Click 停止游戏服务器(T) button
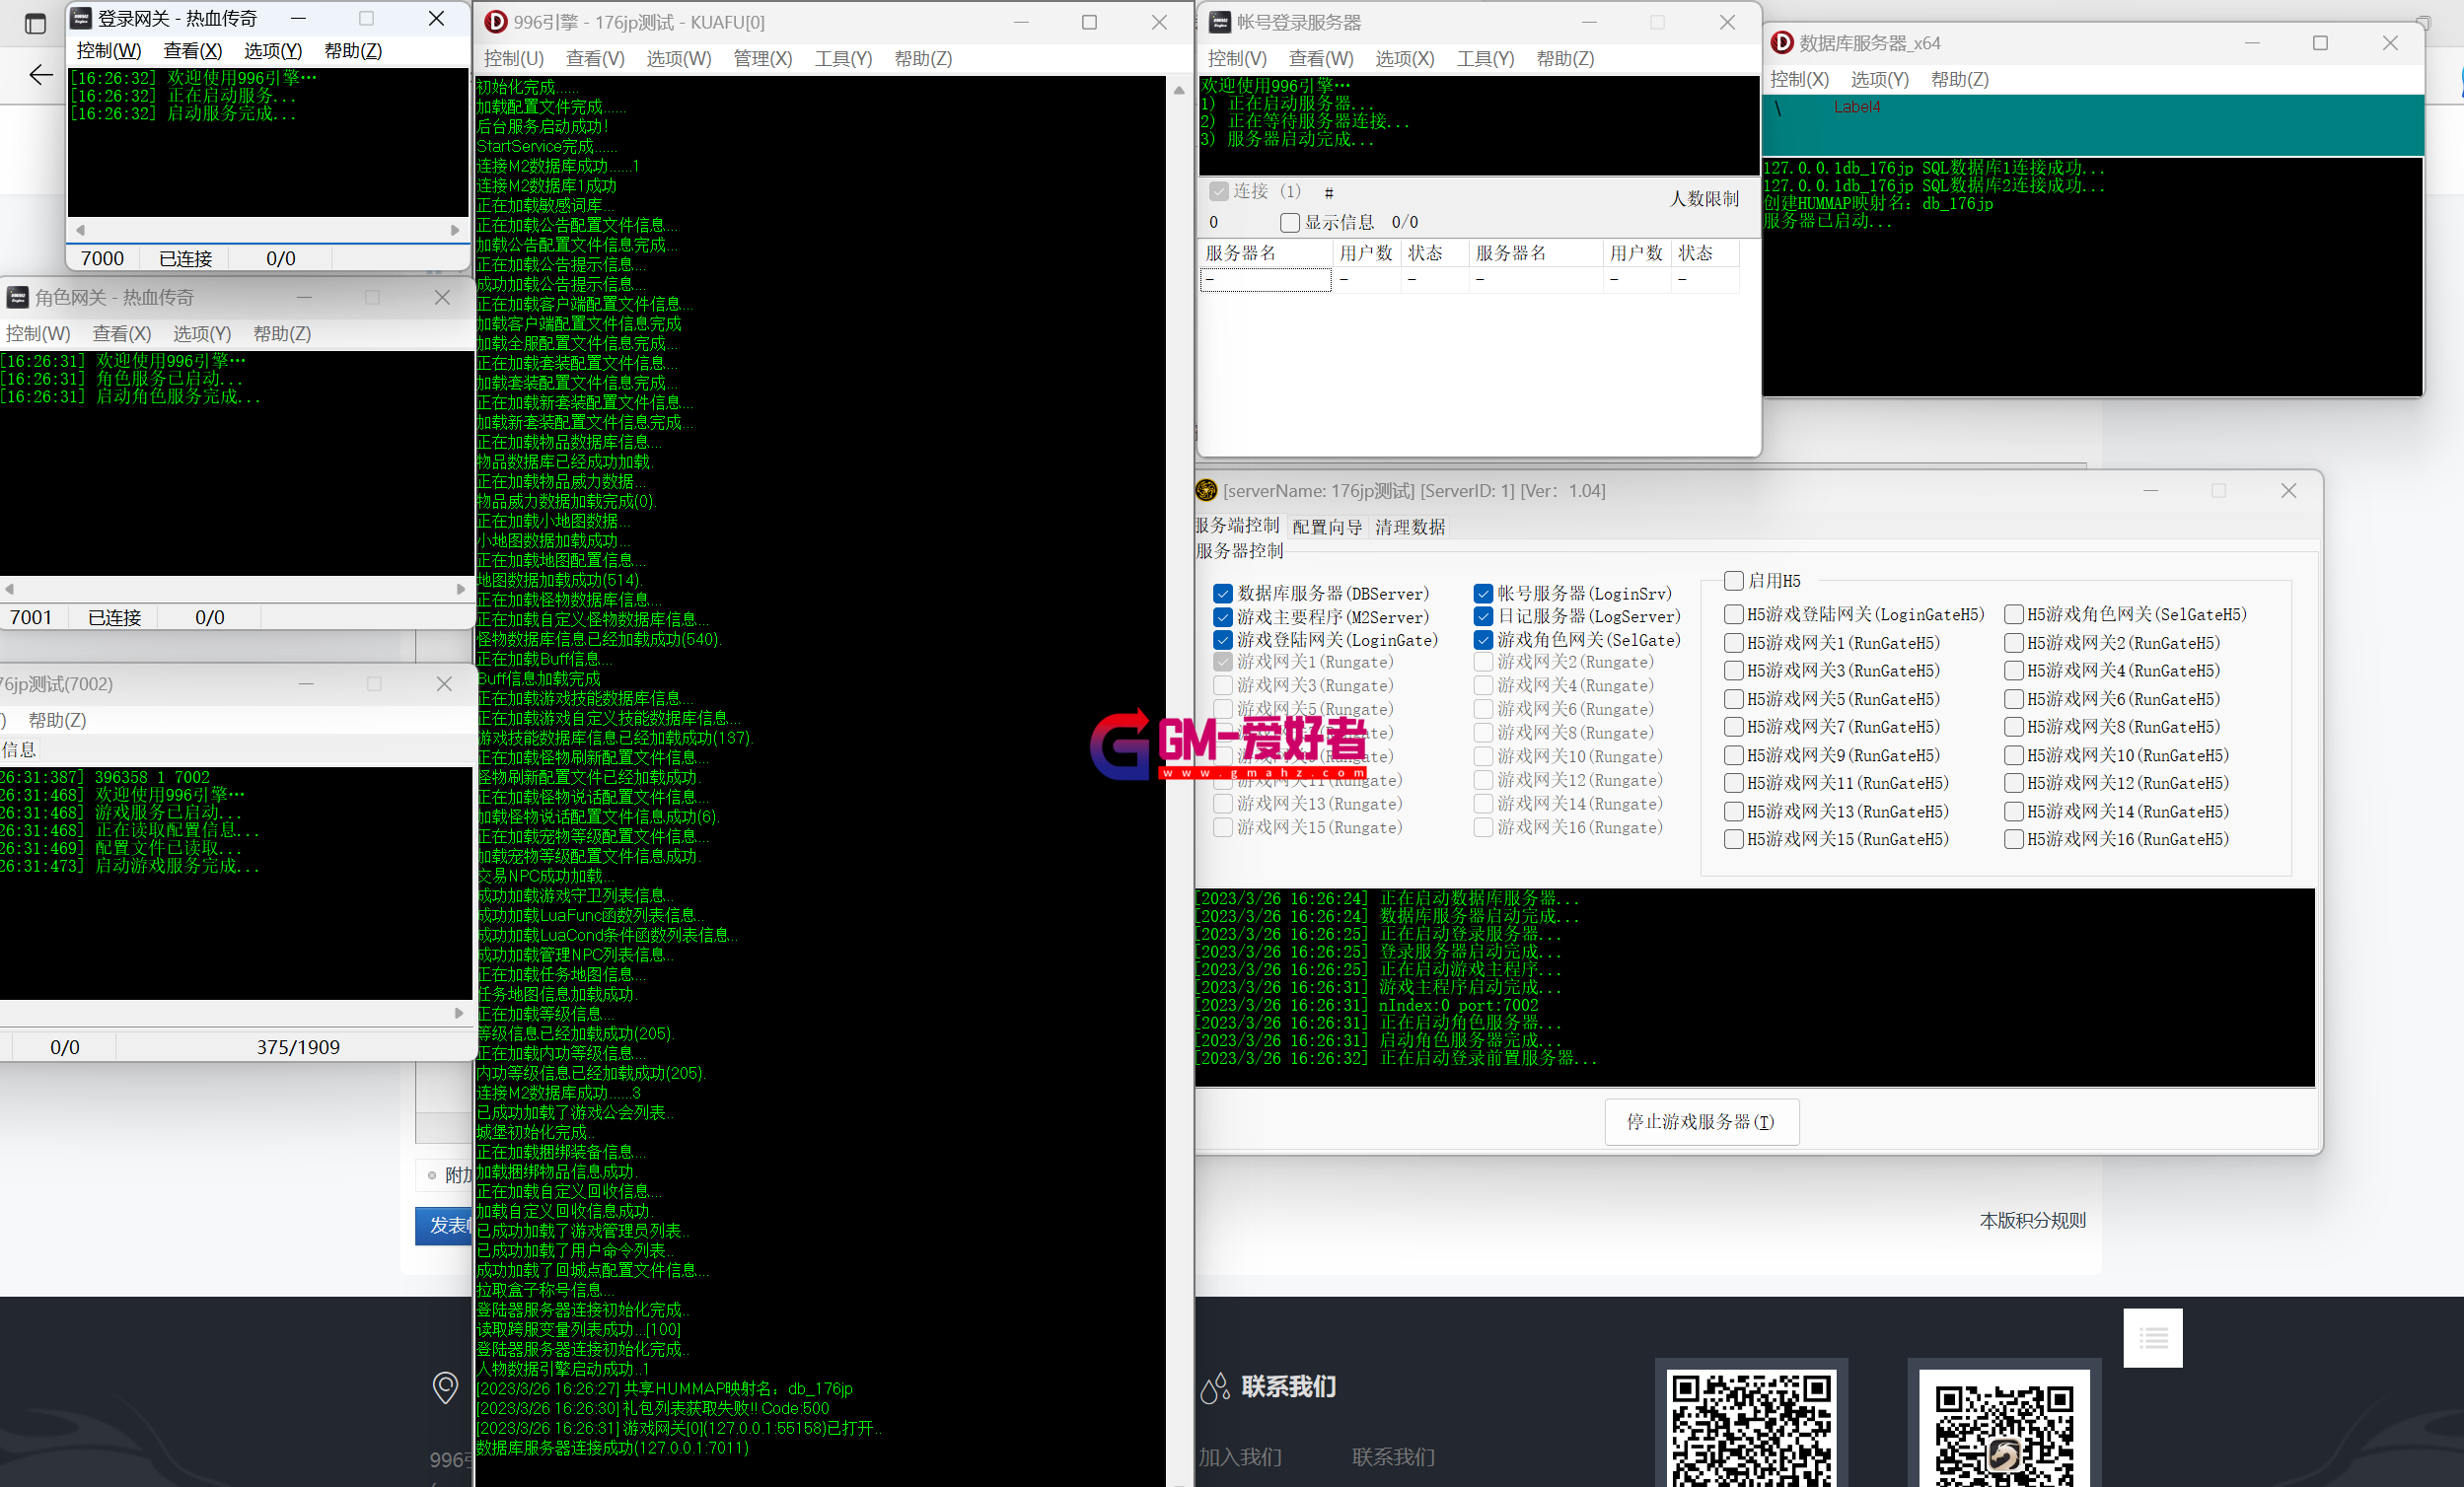Image resolution: width=2464 pixels, height=1487 pixels. point(1701,1122)
